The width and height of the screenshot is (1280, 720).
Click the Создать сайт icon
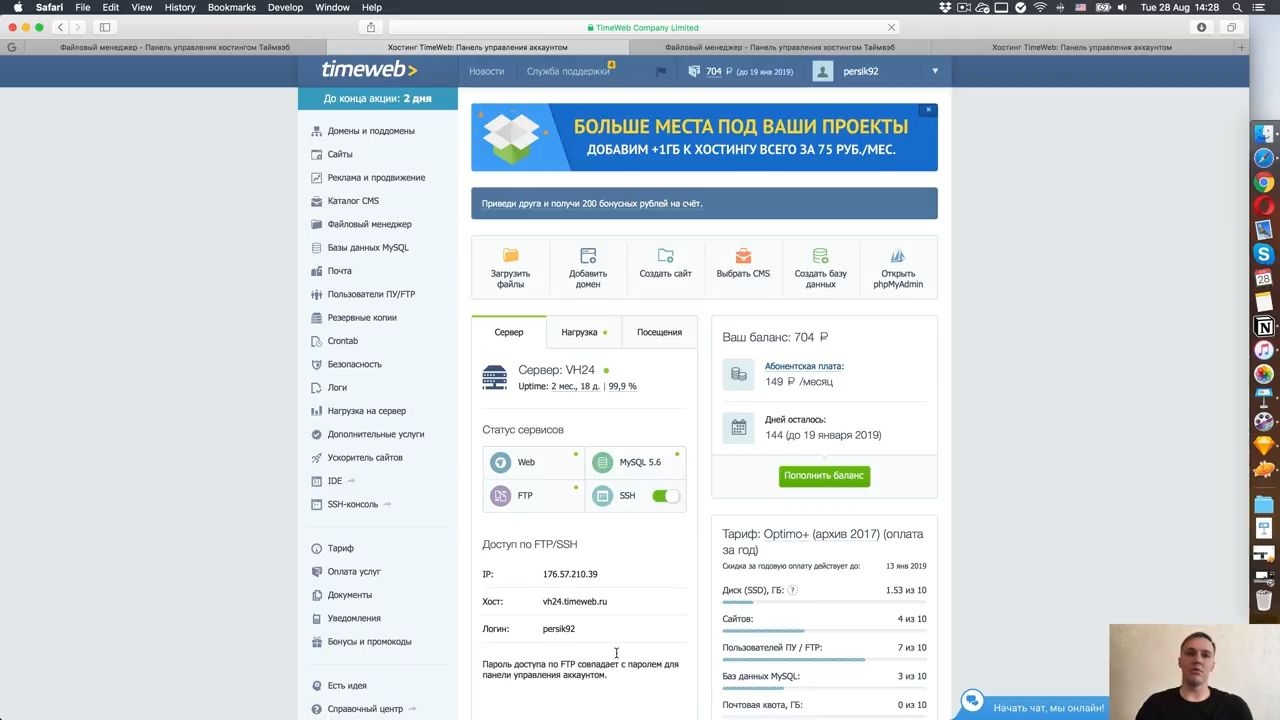[x=665, y=255]
